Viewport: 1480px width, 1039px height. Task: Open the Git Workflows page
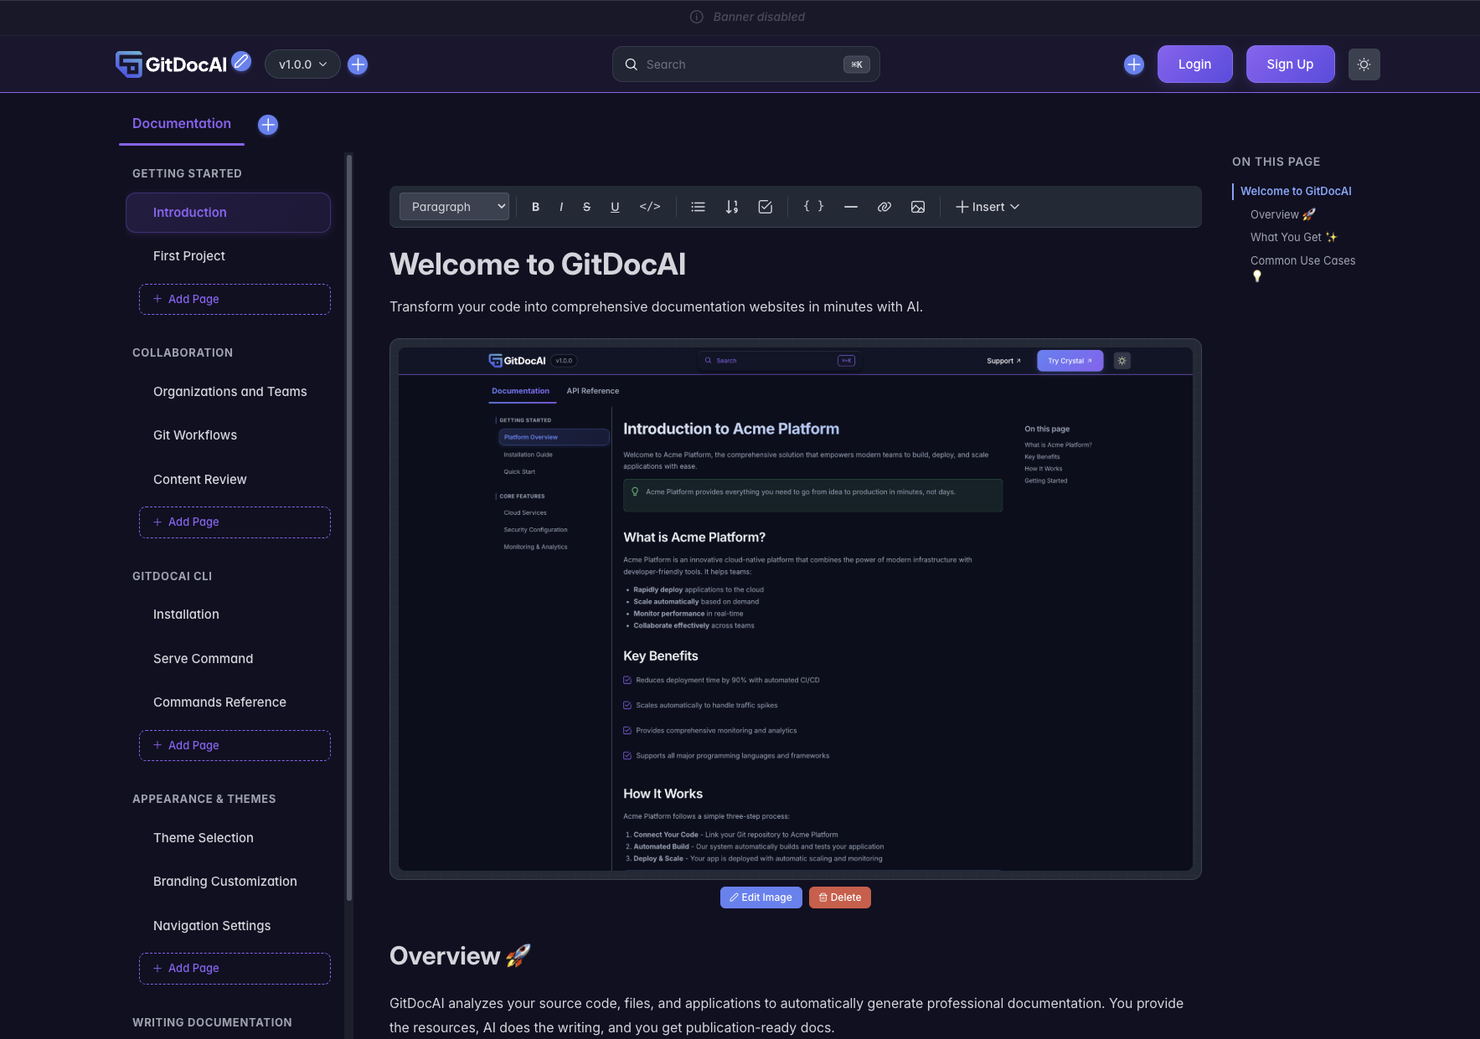tap(195, 435)
